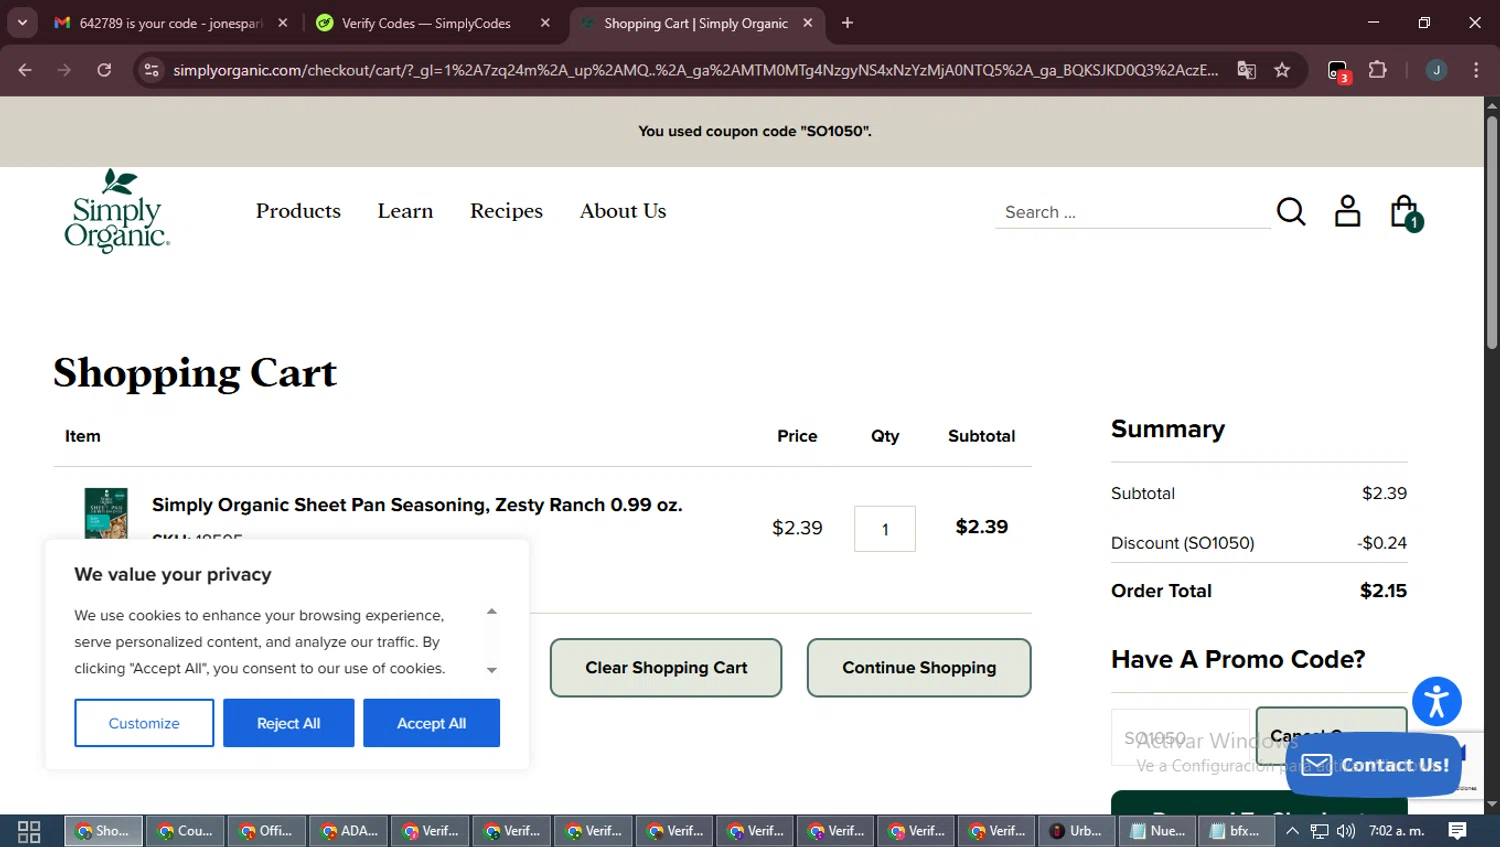Customize cookie preferences

[144, 723]
